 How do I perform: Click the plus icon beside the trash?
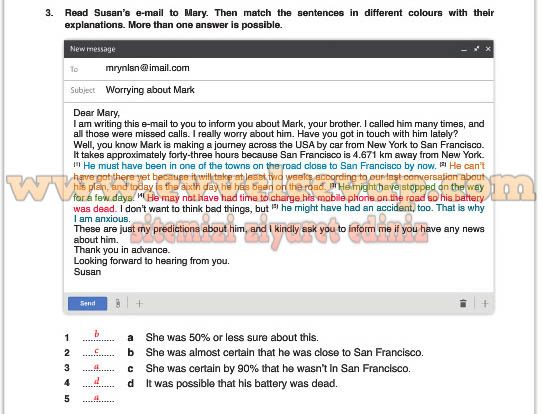485,303
